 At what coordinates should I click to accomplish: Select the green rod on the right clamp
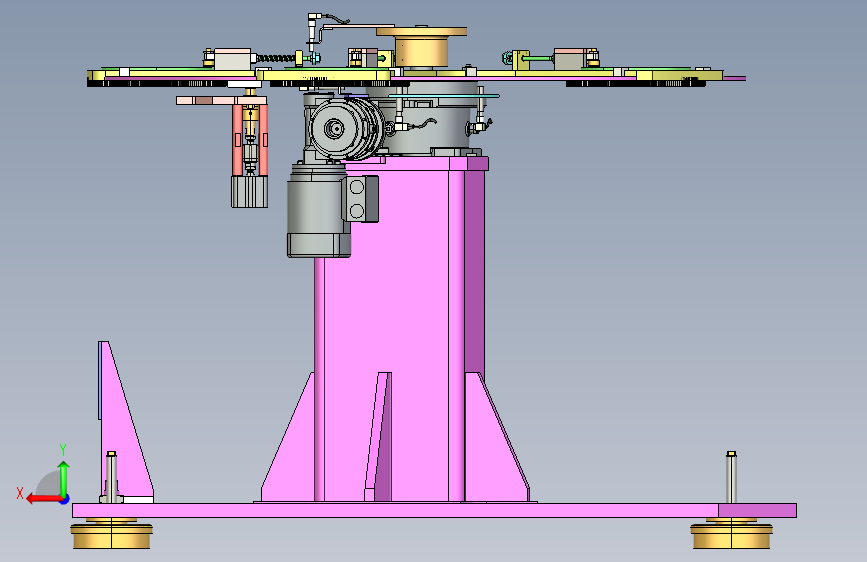(x=537, y=58)
